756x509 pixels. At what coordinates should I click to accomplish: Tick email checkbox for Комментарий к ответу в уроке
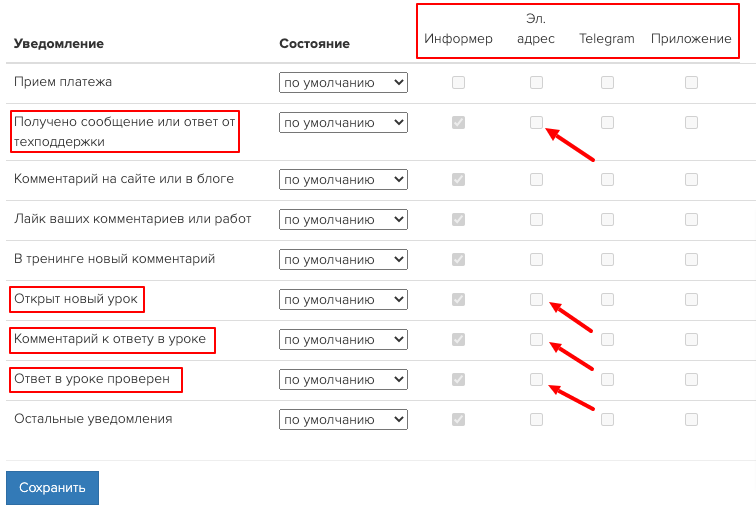[536, 339]
